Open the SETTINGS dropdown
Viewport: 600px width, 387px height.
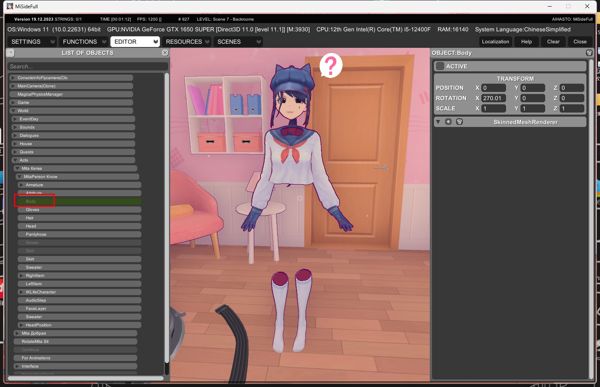tap(32, 41)
